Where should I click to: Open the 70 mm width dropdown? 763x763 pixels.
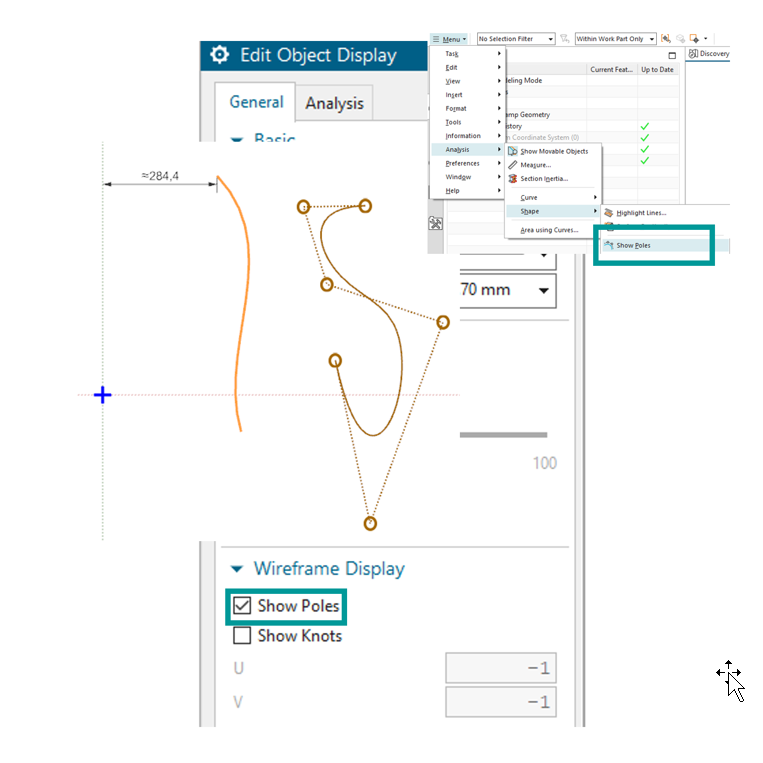coord(544,290)
